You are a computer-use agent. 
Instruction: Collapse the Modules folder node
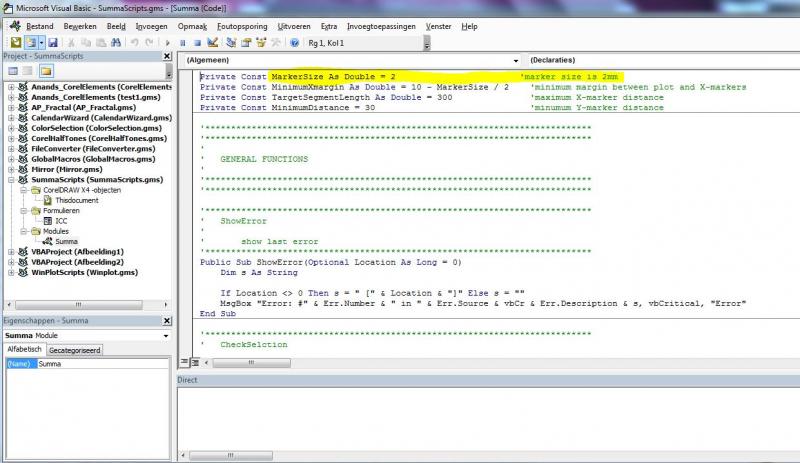(23, 231)
